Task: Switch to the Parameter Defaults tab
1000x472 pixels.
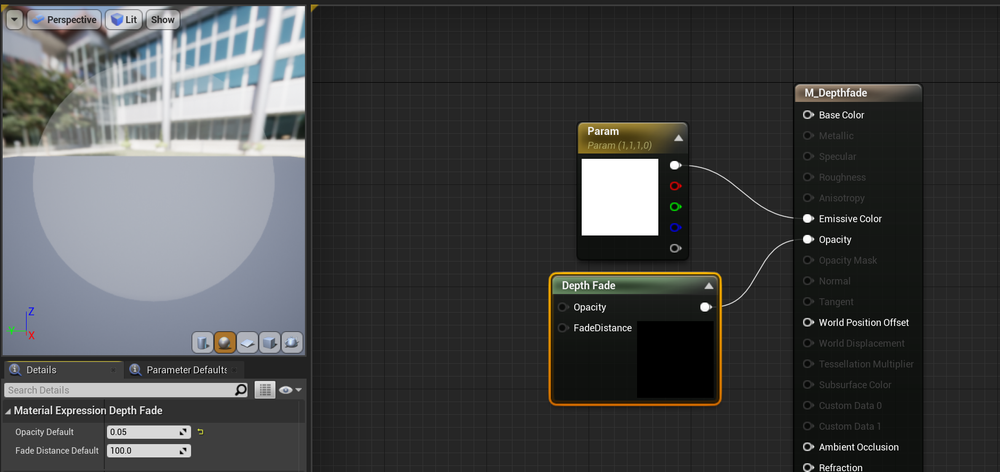Action: 186,370
